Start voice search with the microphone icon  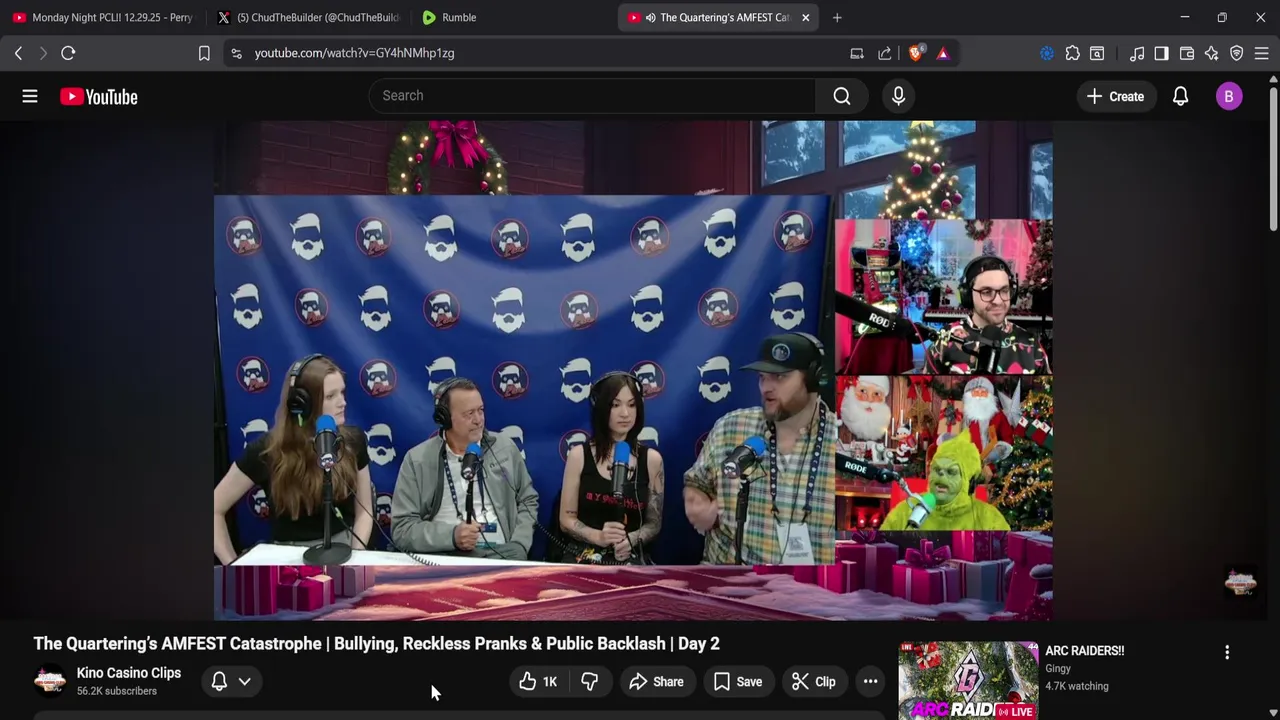pyautogui.click(x=898, y=96)
